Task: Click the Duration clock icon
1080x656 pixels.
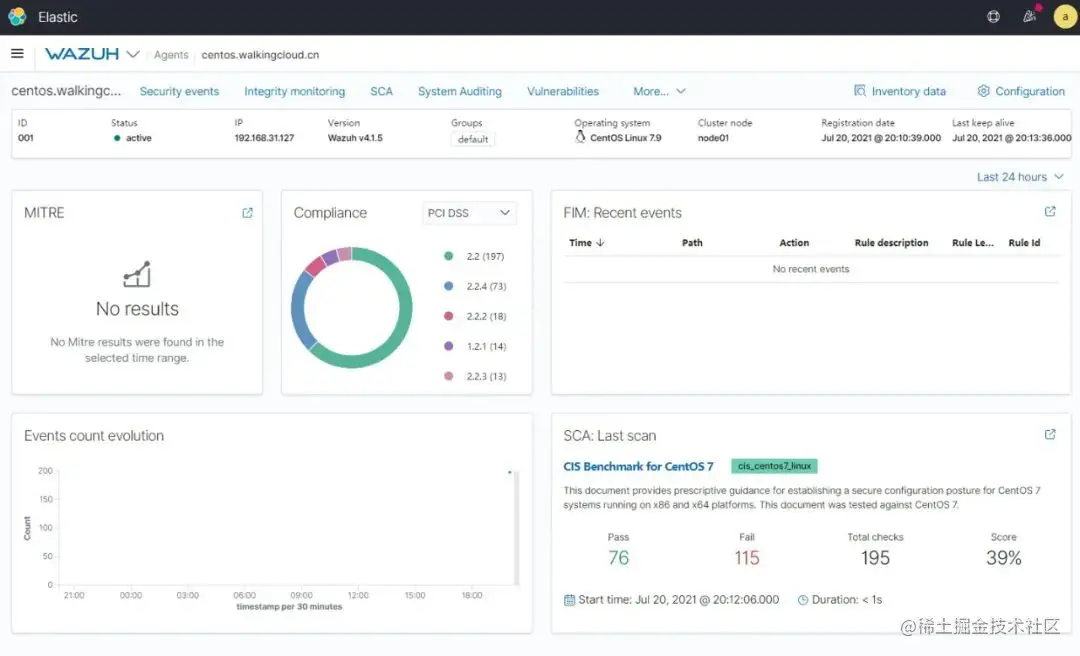Action: click(x=803, y=600)
